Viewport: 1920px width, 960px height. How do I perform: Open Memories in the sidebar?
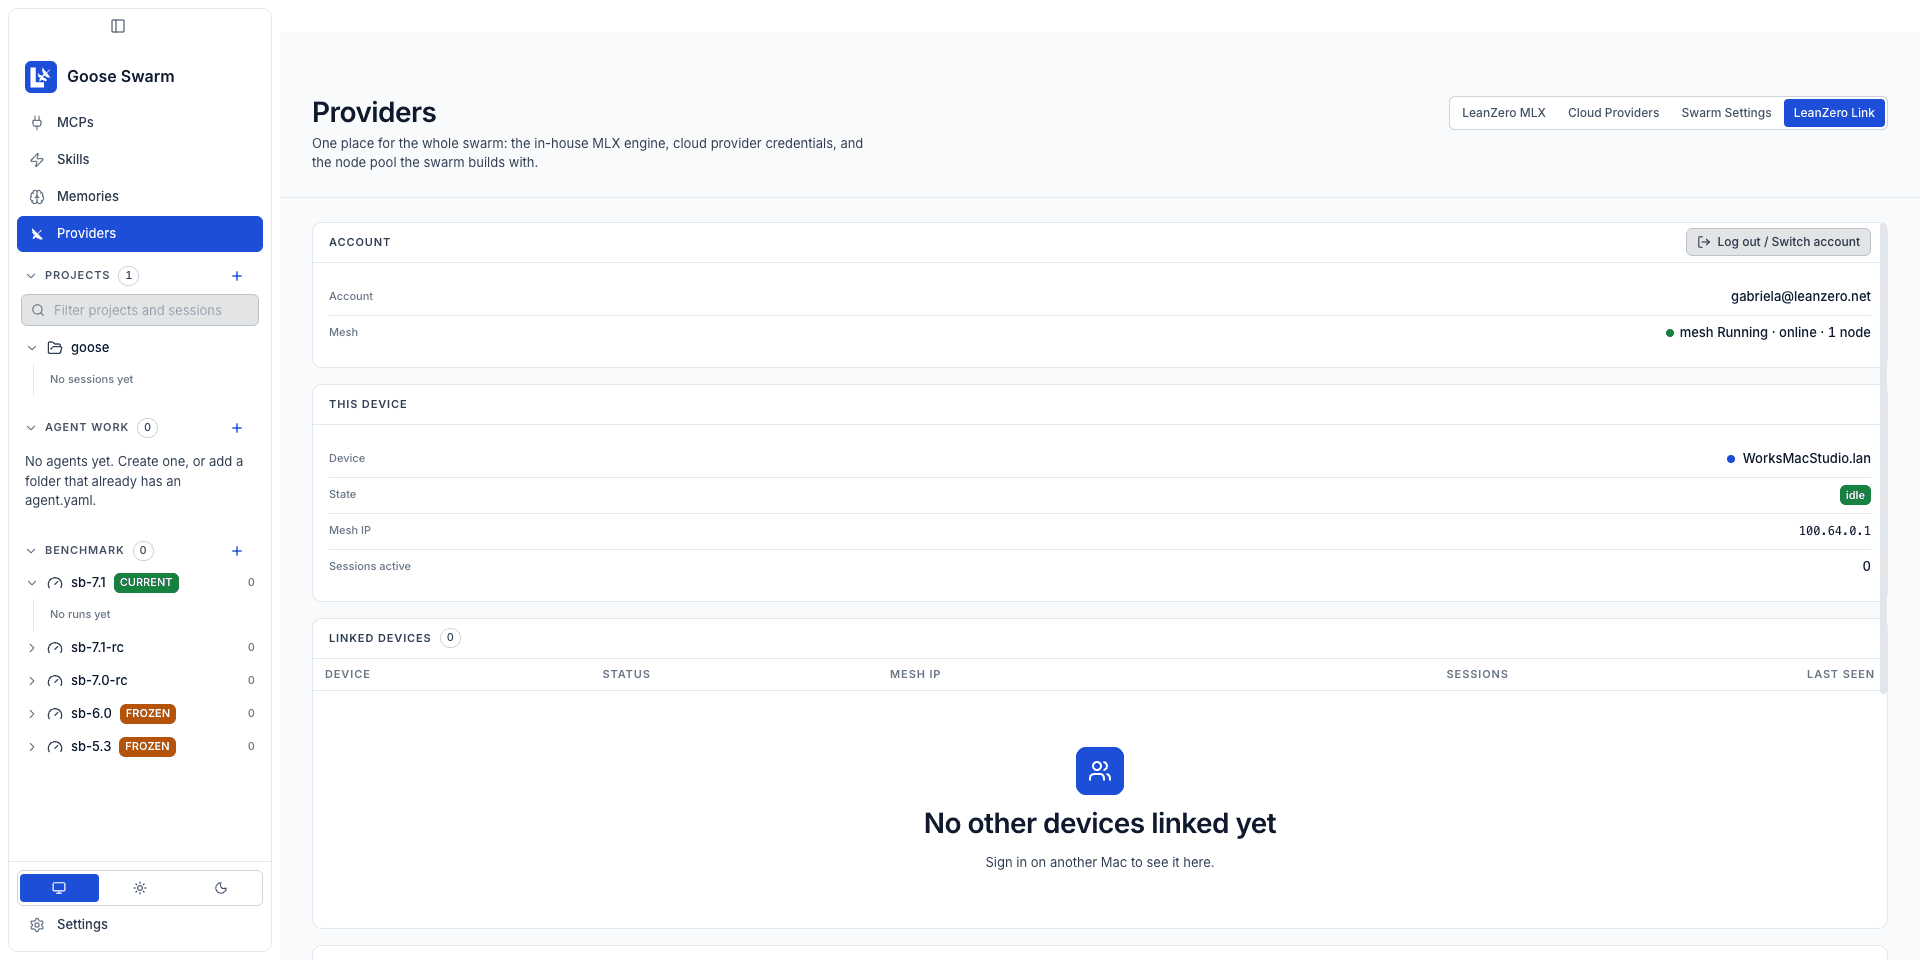tap(140, 197)
